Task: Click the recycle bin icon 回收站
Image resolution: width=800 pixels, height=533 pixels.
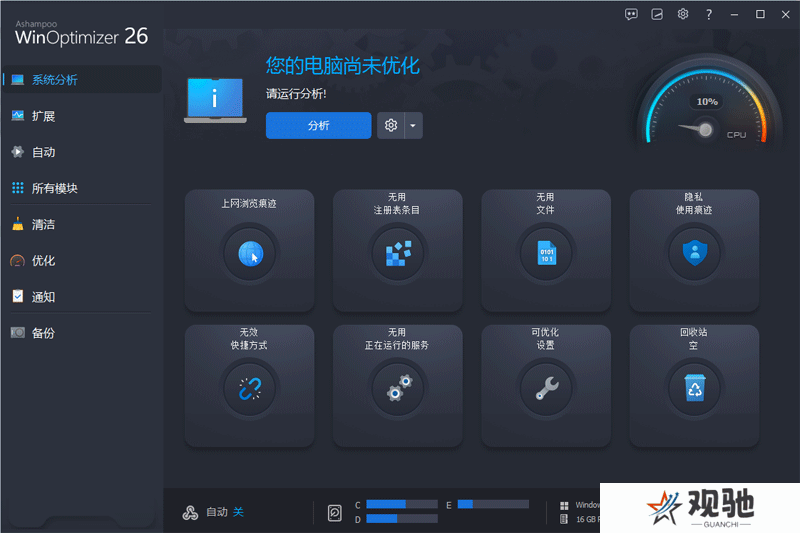Action: 694,389
